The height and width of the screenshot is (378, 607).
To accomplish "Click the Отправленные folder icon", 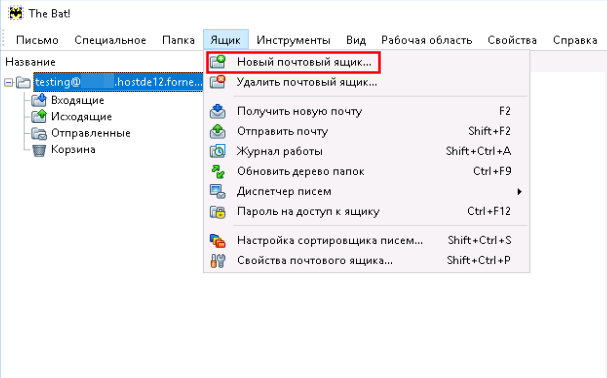I will pyautogui.click(x=39, y=133).
